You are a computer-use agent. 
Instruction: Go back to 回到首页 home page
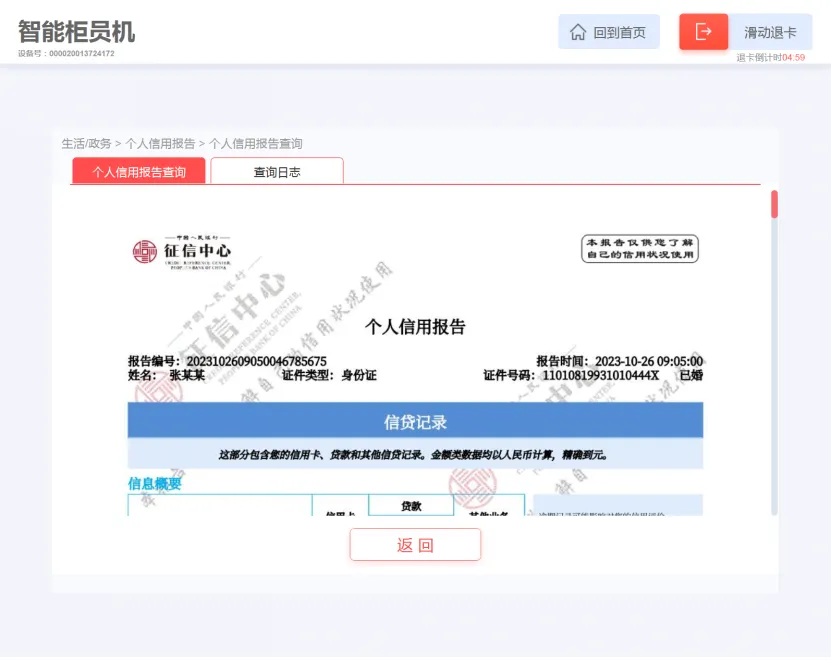click(x=609, y=32)
